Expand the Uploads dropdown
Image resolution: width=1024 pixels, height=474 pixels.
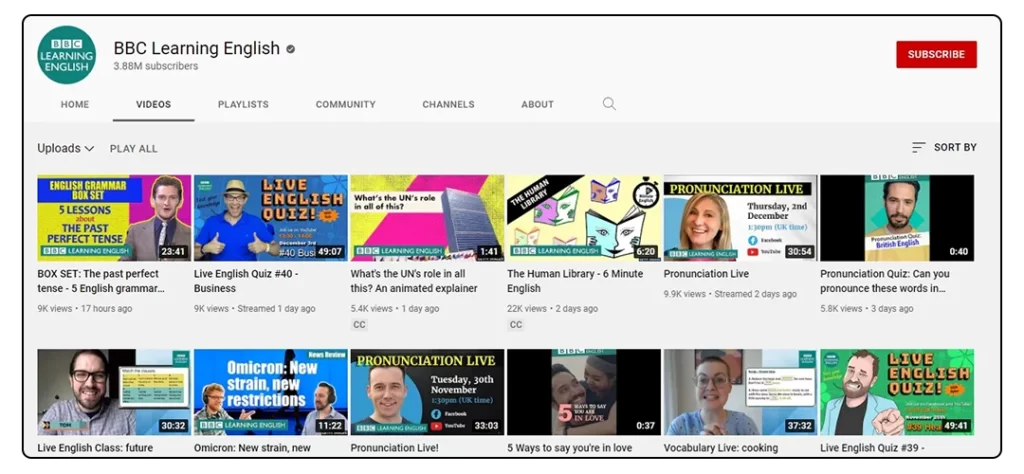(x=65, y=148)
